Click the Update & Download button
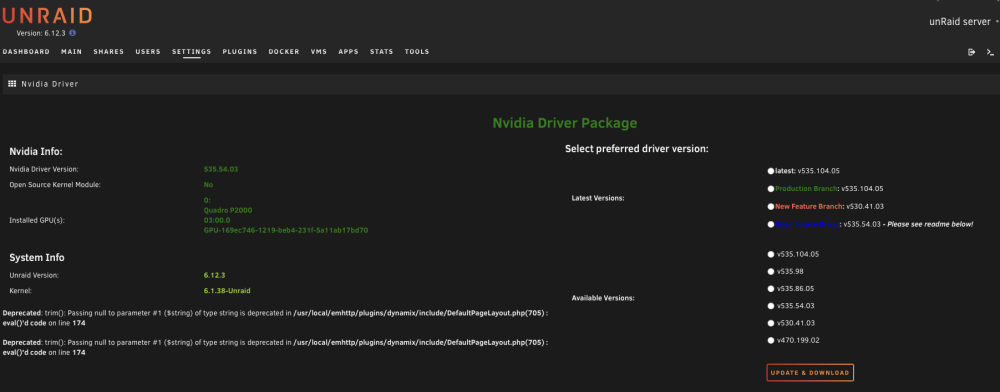Viewport: 1000px width, 392px height. pyautogui.click(x=810, y=373)
